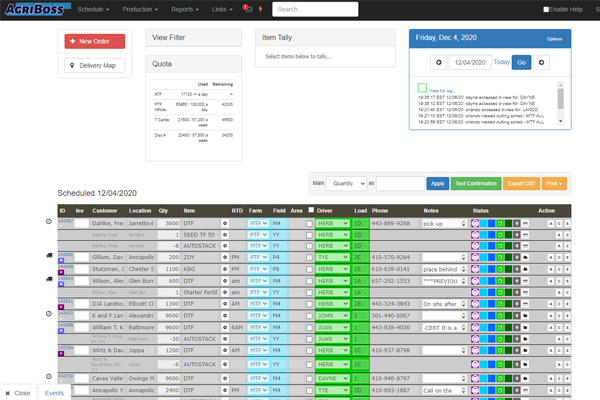Click C action button in Gillum row
Screen dimensions: 600x400
tap(559, 257)
